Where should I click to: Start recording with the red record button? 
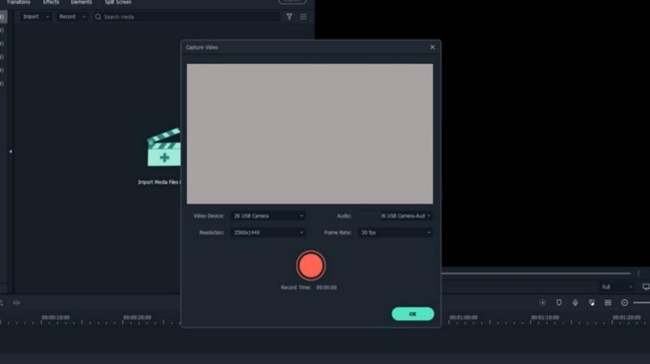(310, 265)
